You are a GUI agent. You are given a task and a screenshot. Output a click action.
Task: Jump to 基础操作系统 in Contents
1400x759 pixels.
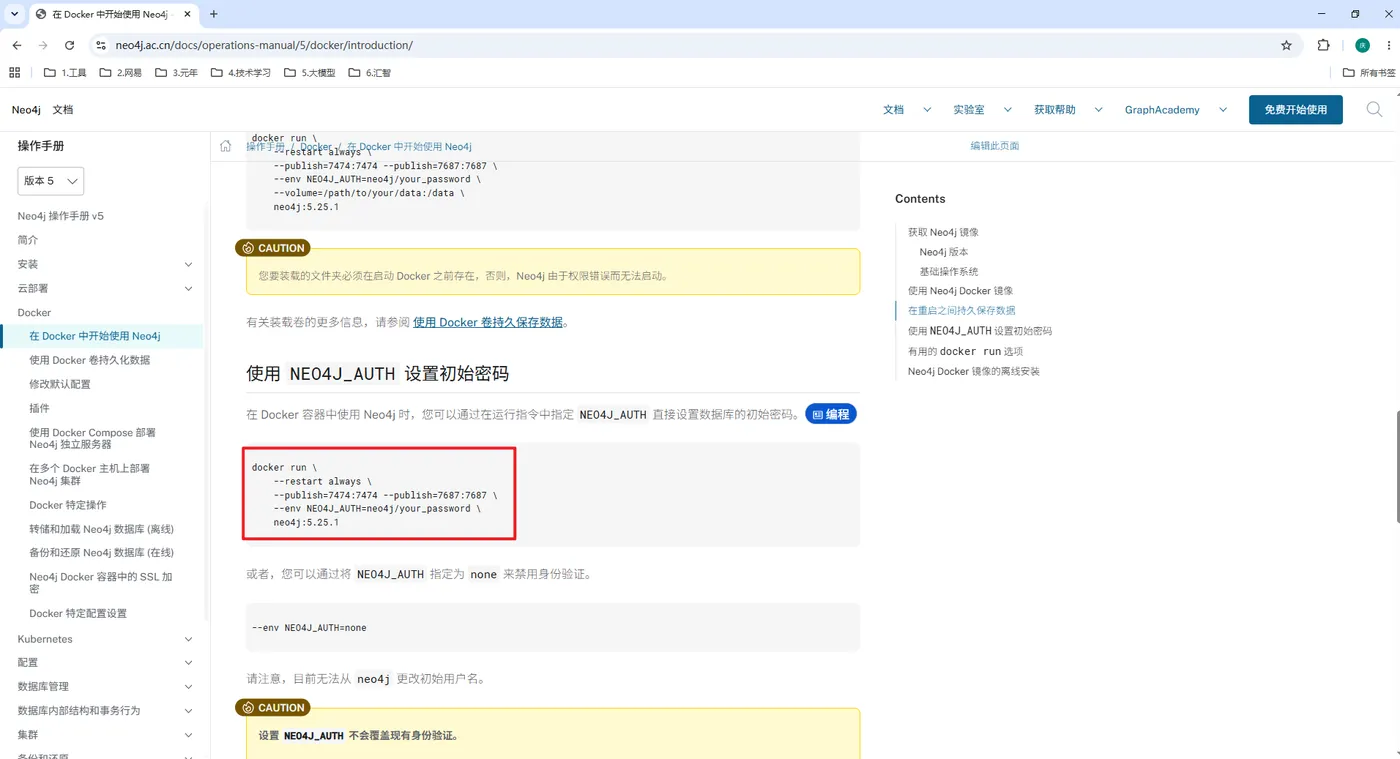(949, 271)
